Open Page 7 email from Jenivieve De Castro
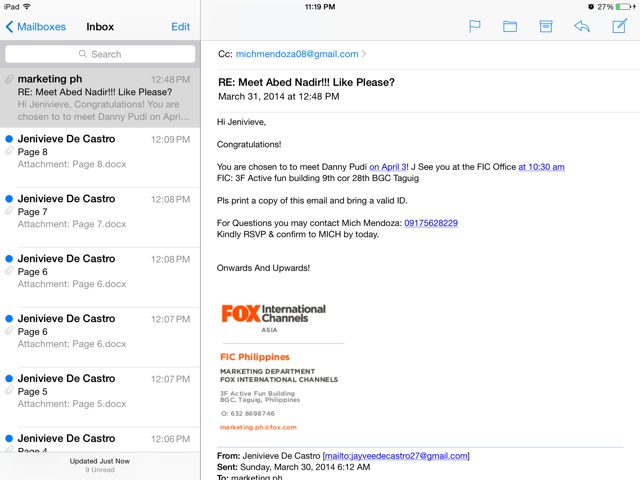The width and height of the screenshot is (640, 480). coord(100,218)
